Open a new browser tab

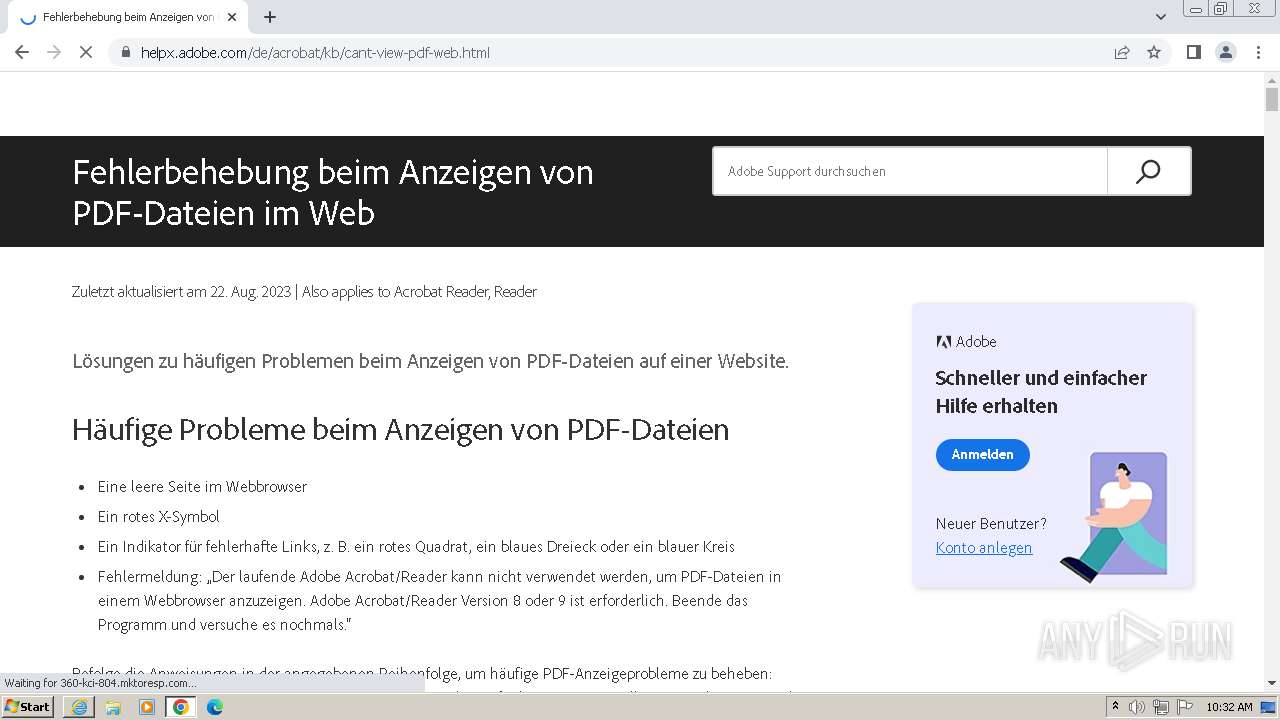(x=270, y=17)
